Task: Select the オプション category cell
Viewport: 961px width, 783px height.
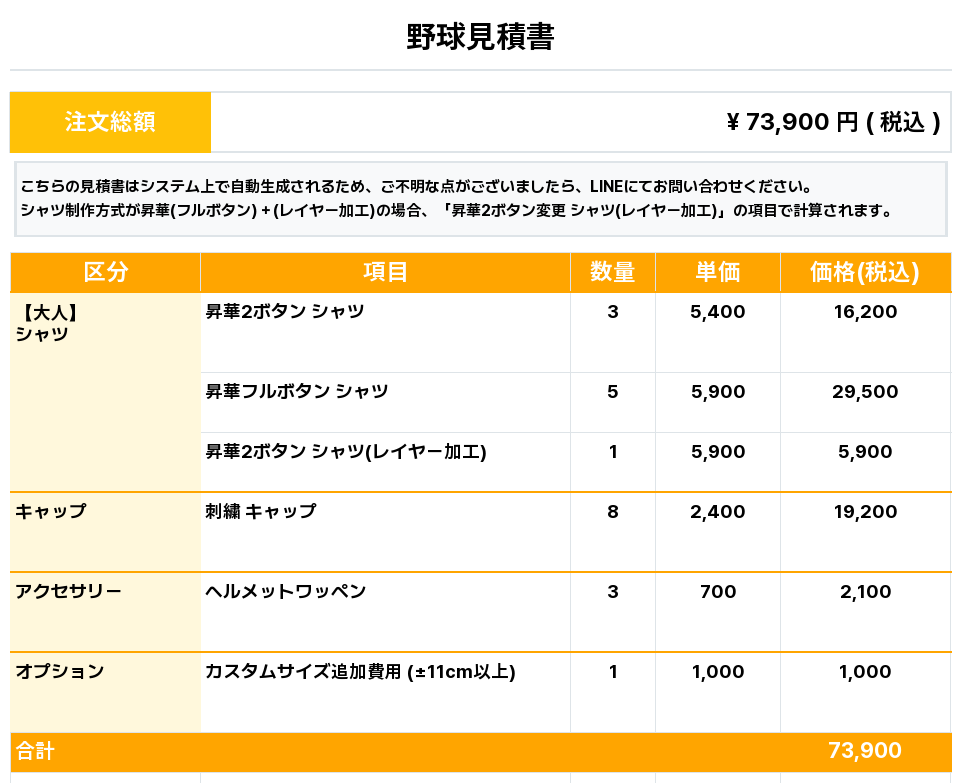Action: pyautogui.click(x=60, y=672)
